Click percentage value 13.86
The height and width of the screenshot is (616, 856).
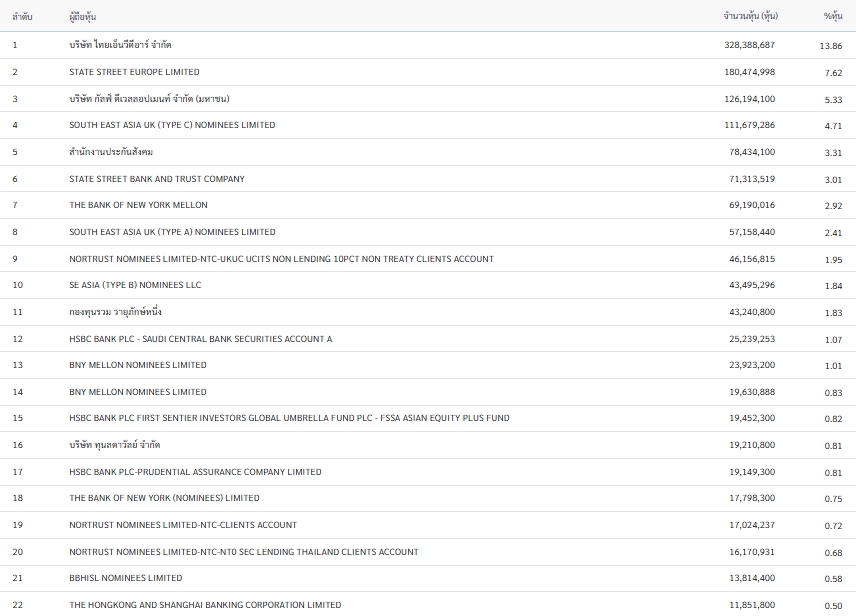pyautogui.click(x=831, y=46)
